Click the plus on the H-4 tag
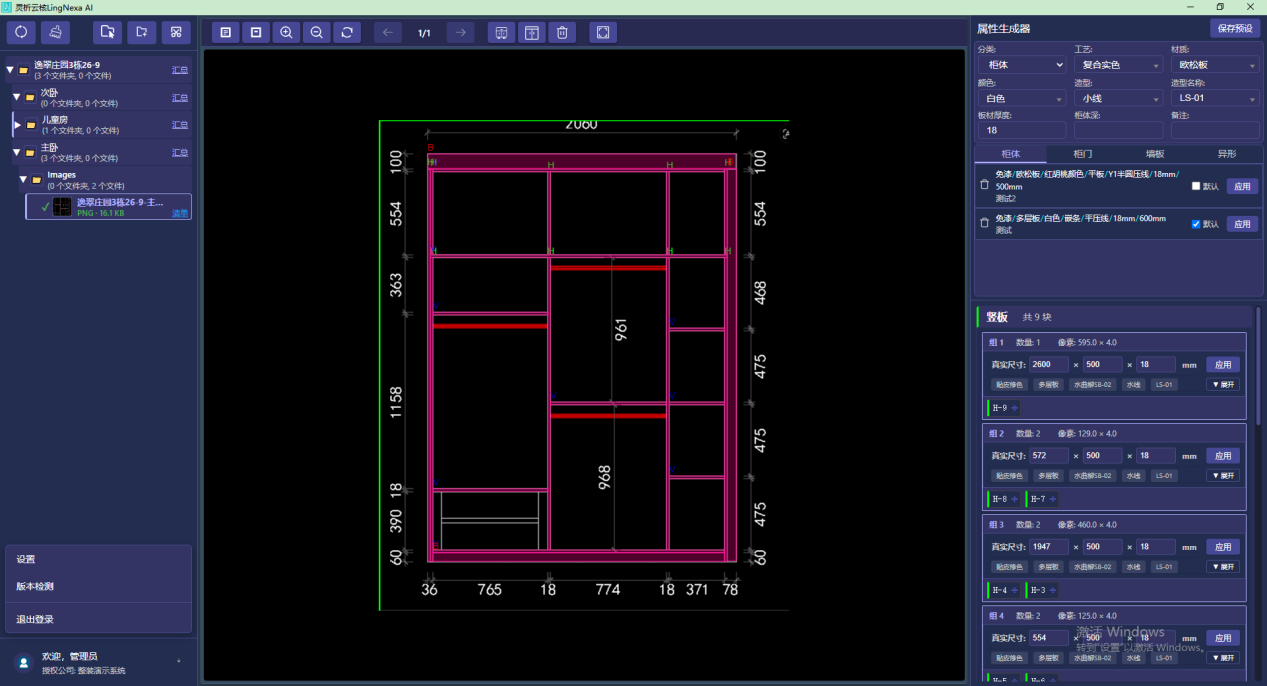The image size is (1267, 686). point(1014,590)
